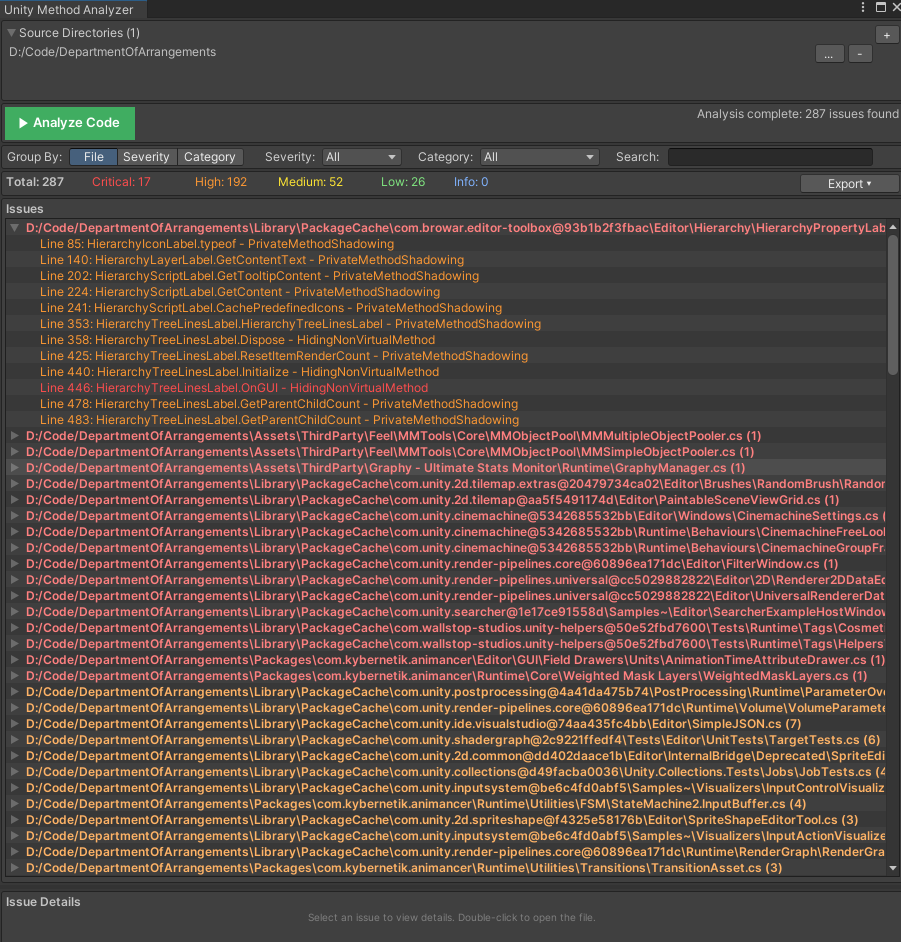The height and width of the screenshot is (942, 901).
Task: Expand the GraphyManager.cs issues entry
Action: click(x=12, y=468)
